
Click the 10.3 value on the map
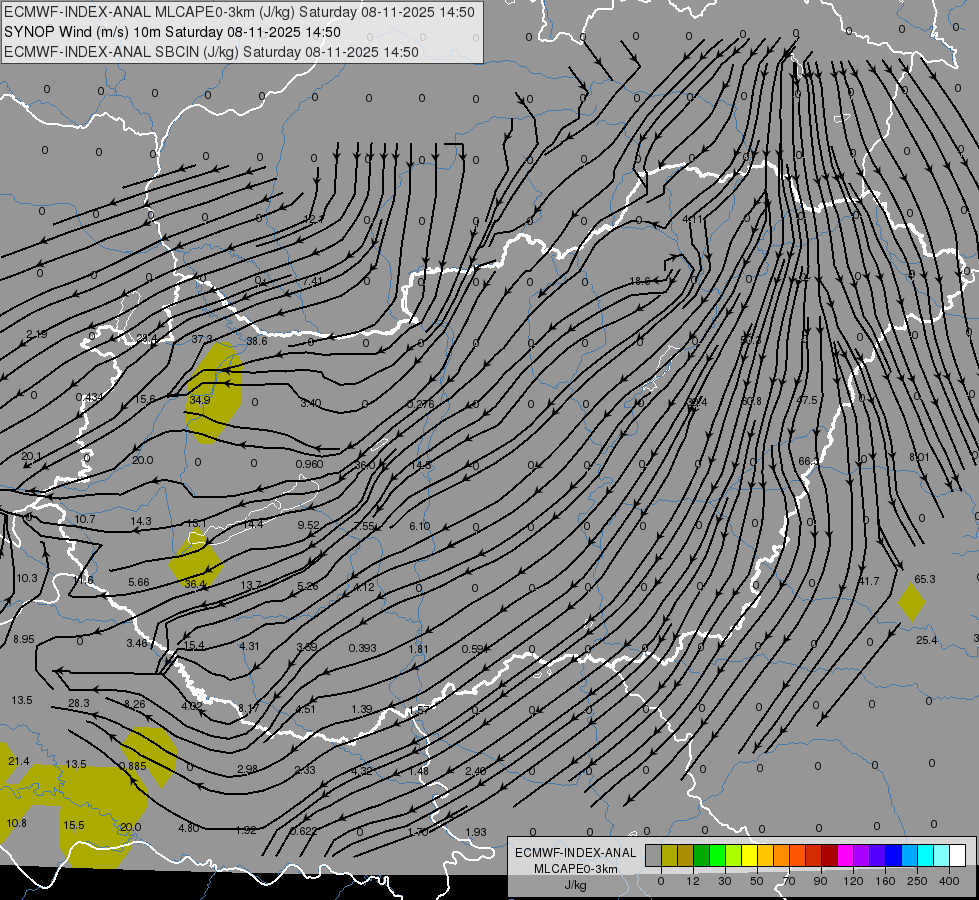27,578
